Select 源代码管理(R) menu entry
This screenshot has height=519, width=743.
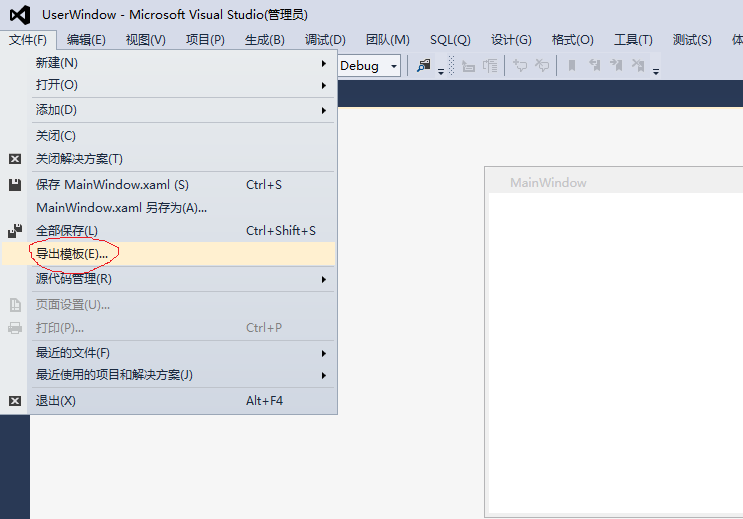click(169, 279)
